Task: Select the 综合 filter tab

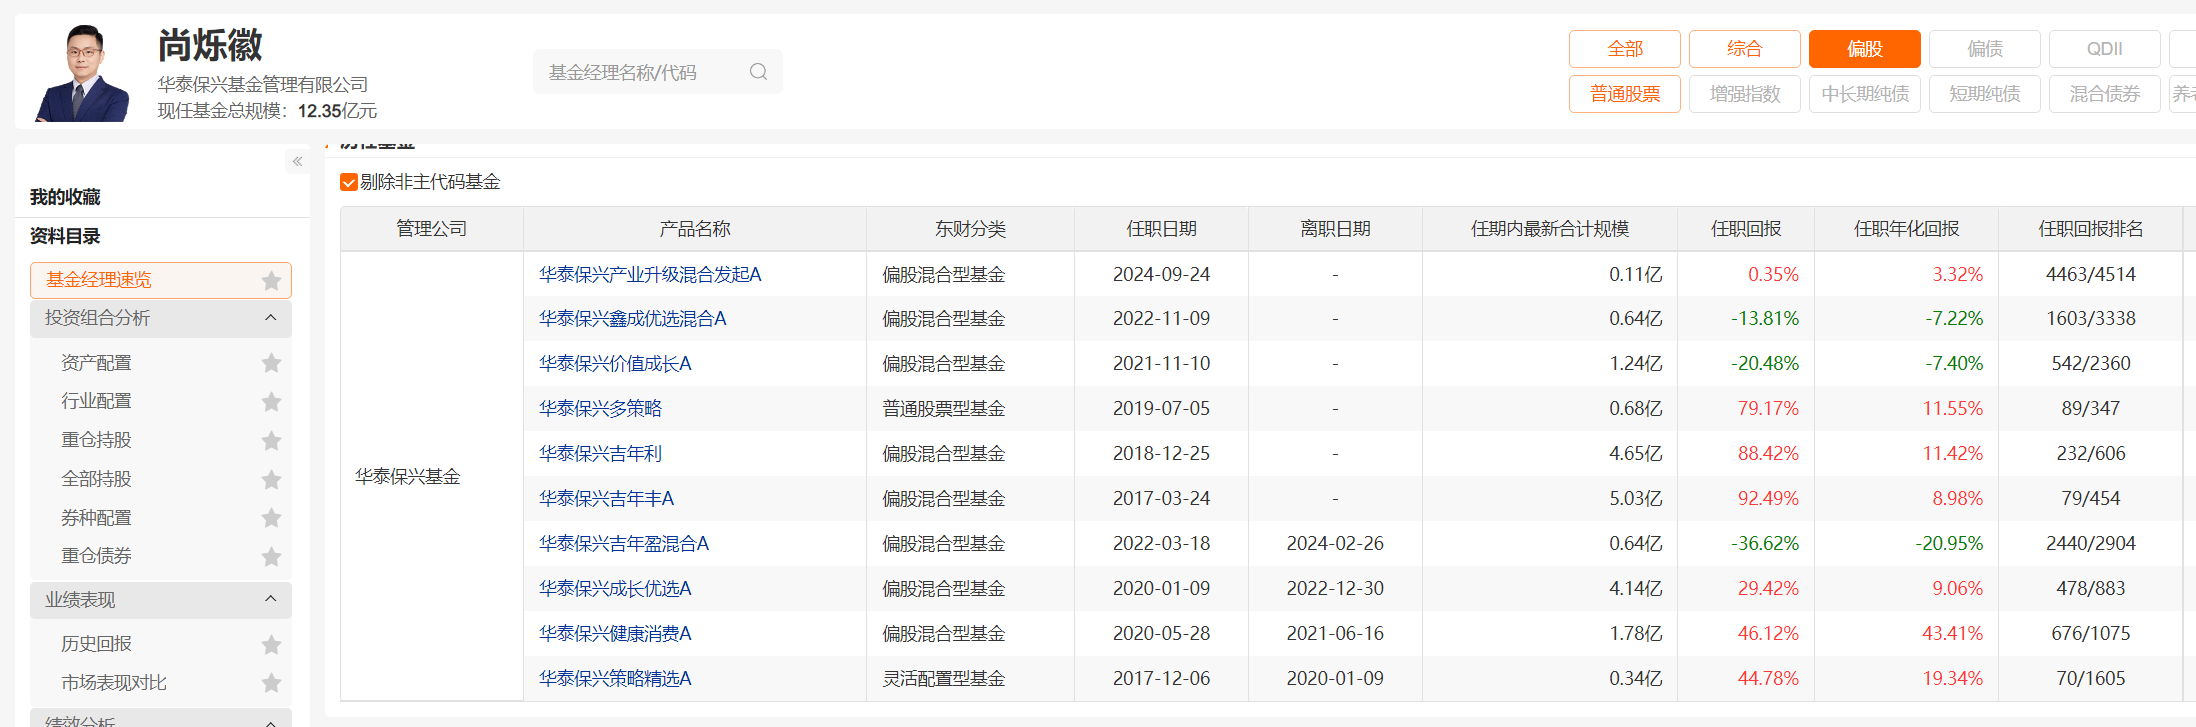Action: 1745,49
